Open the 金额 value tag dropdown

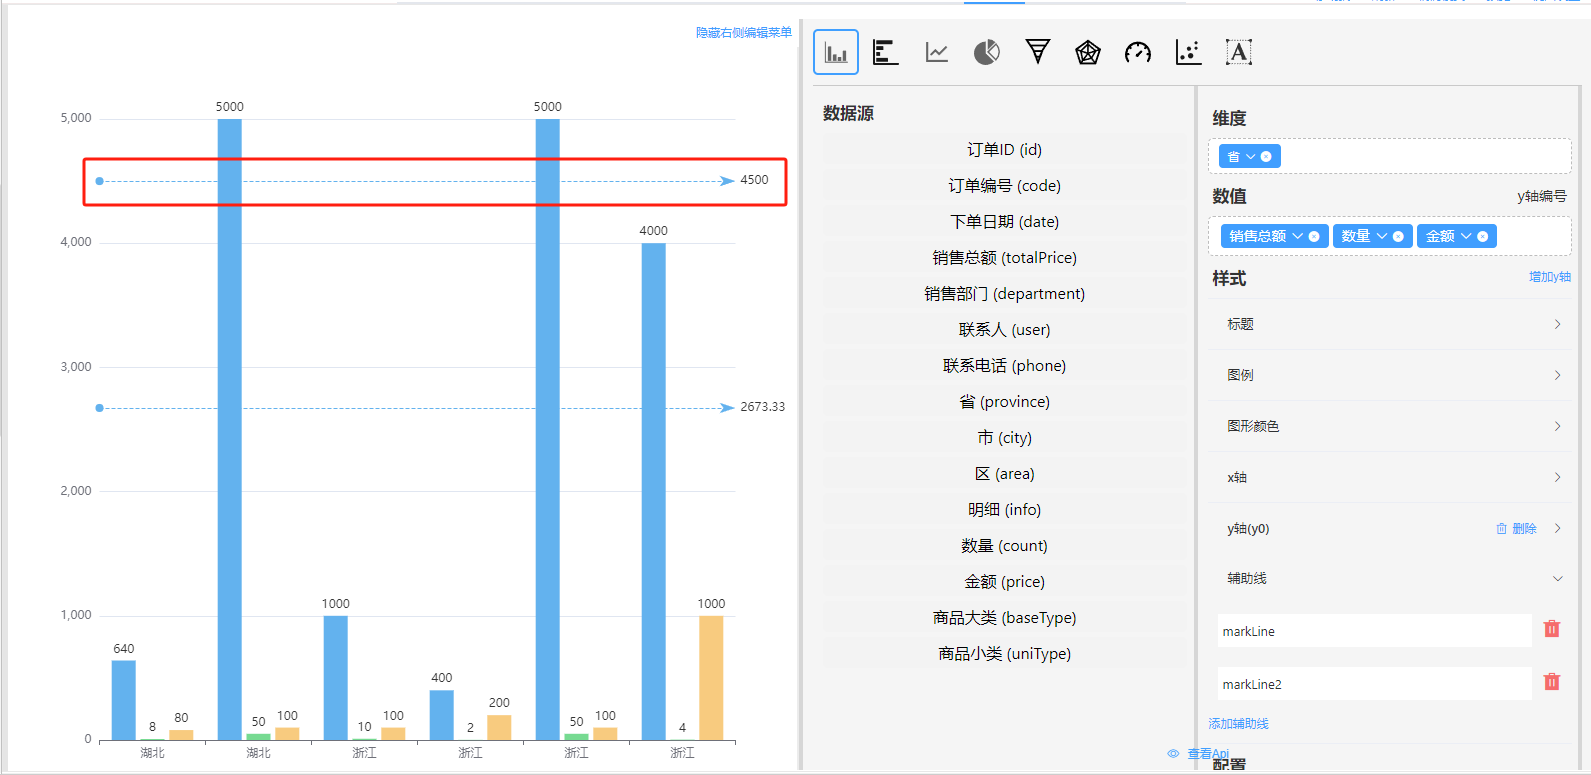[1466, 237]
